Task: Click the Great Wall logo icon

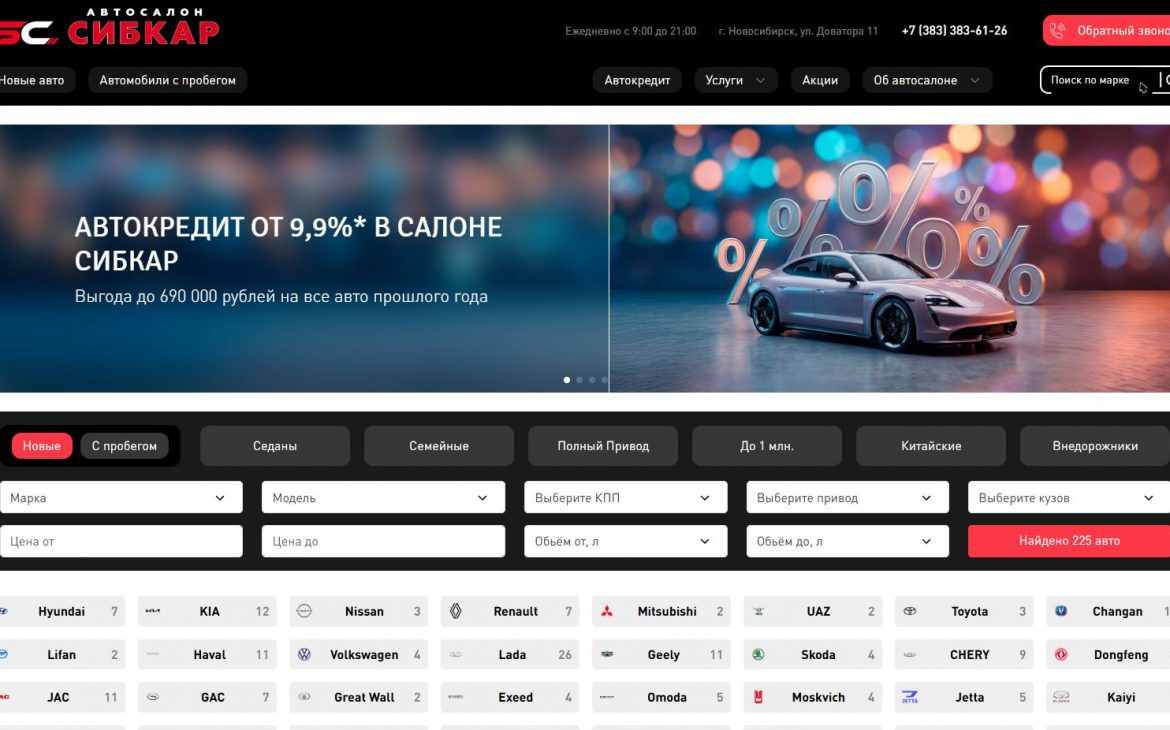Action: (x=304, y=697)
